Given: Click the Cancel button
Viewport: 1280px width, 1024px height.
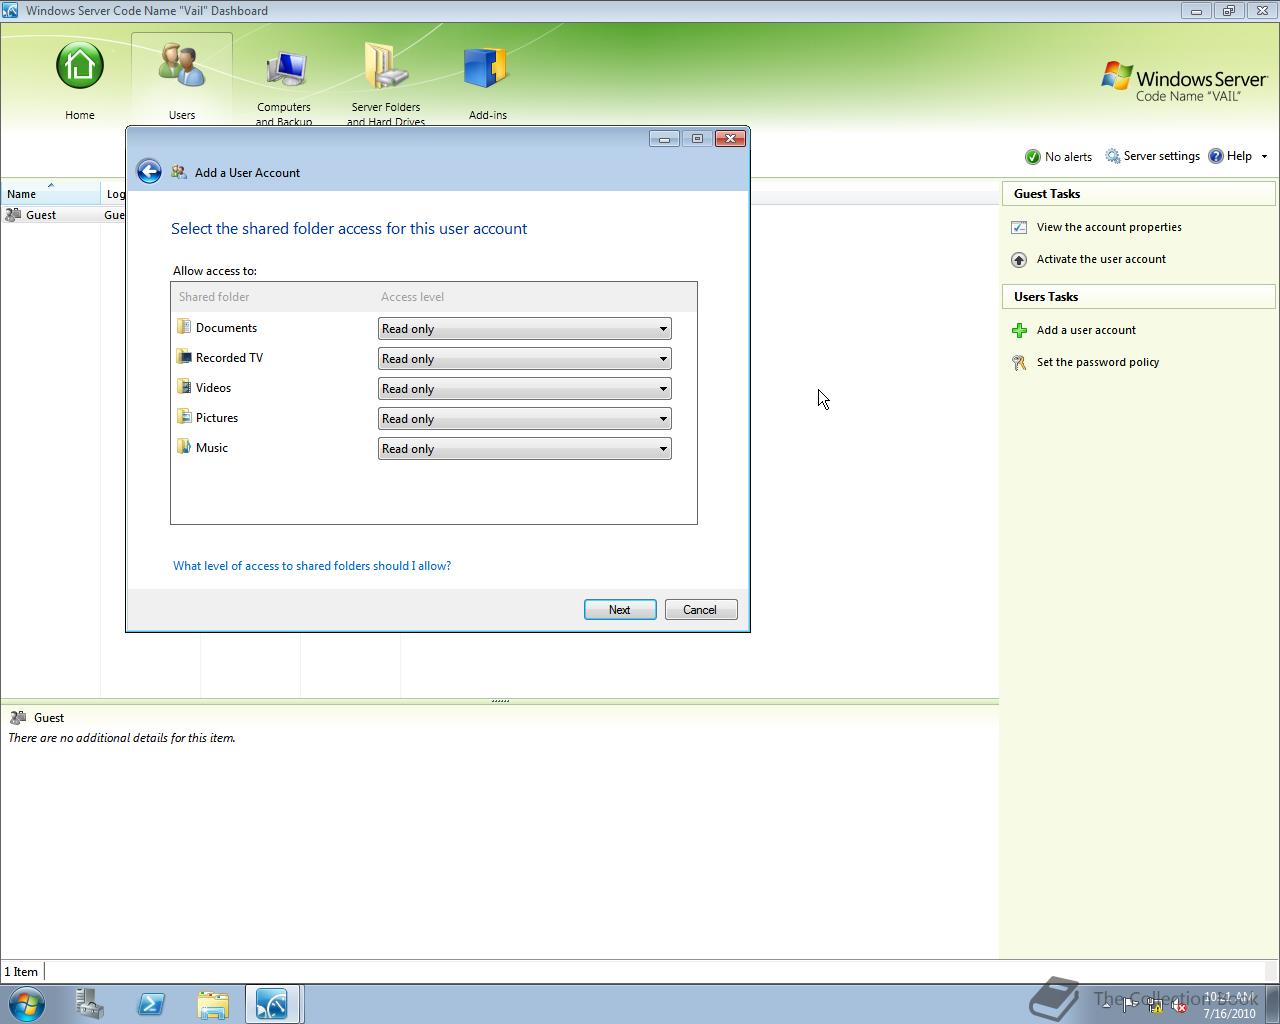Looking at the screenshot, I should click(x=700, y=610).
